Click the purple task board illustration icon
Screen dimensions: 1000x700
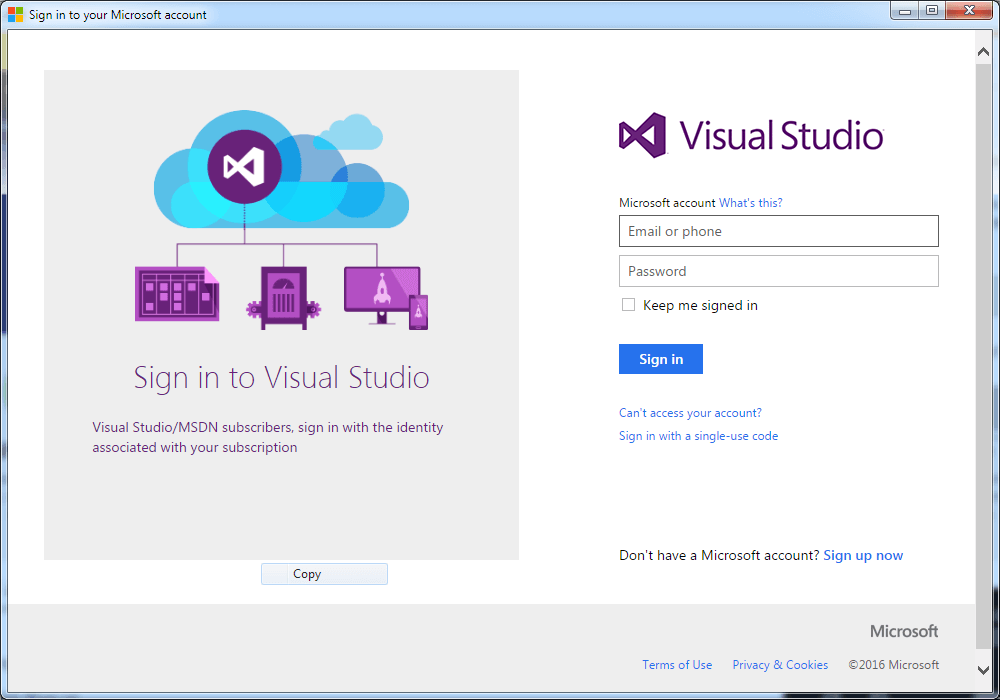coord(177,294)
